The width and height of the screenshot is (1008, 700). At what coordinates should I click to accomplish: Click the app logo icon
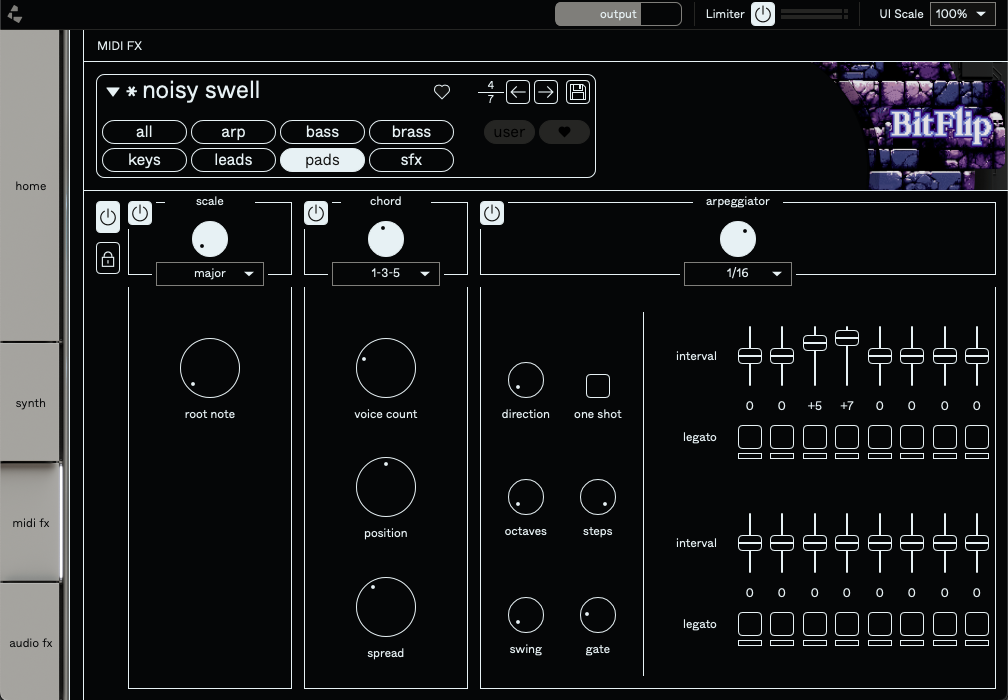coord(14,14)
